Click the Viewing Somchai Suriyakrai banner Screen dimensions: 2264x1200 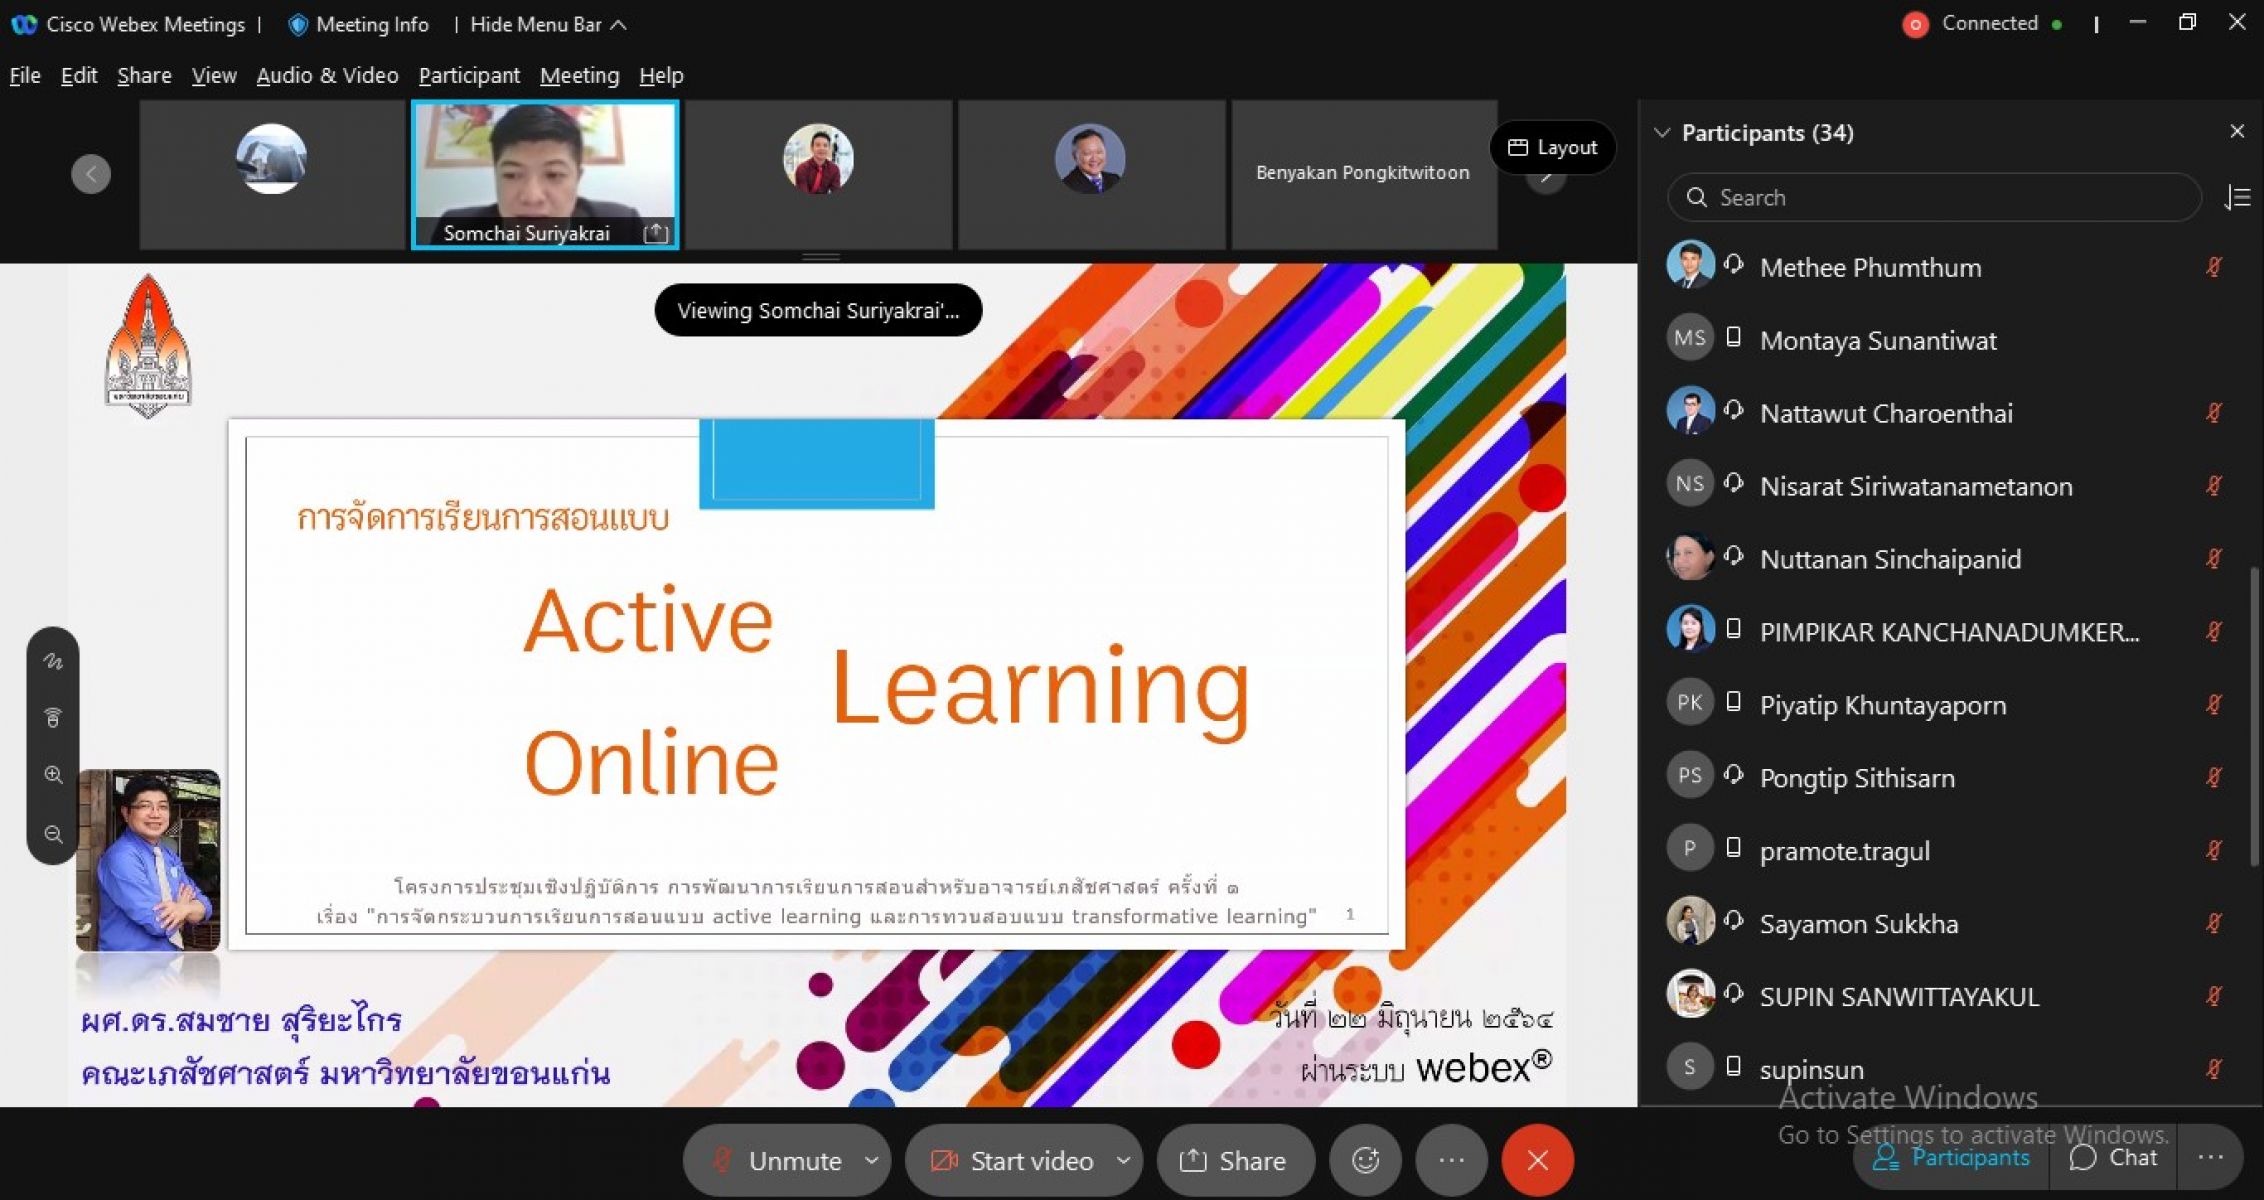[x=818, y=310]
